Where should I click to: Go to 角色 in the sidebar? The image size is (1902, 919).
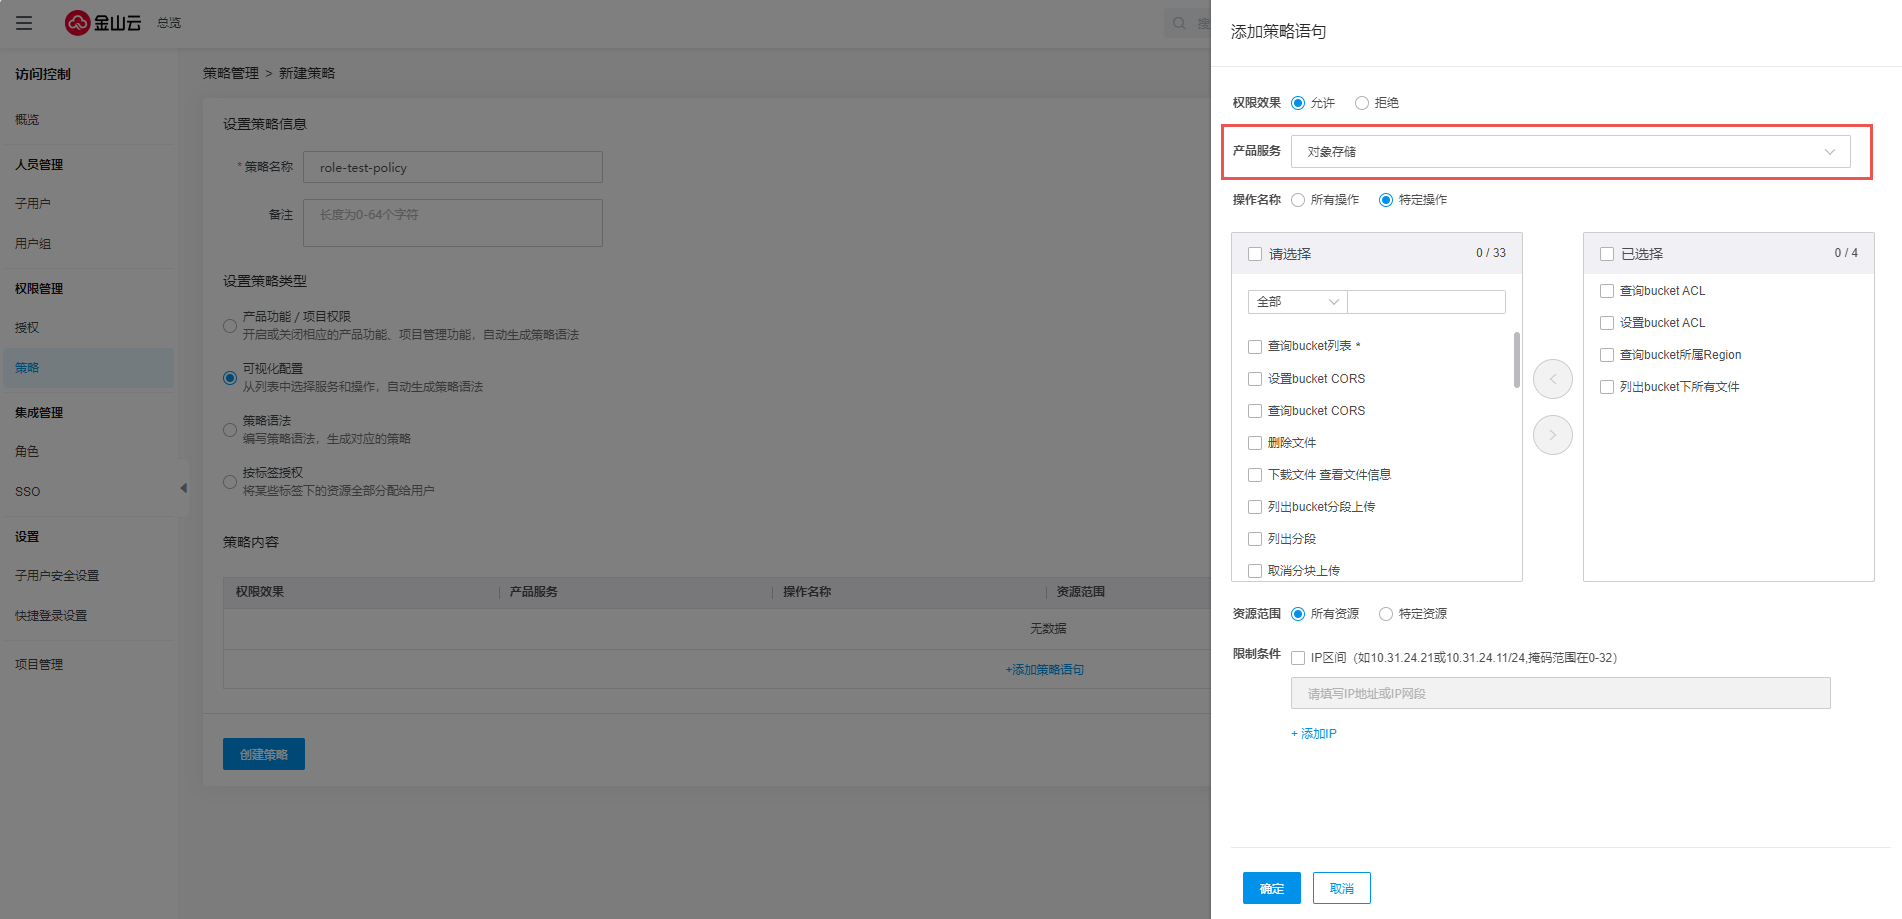27,451
